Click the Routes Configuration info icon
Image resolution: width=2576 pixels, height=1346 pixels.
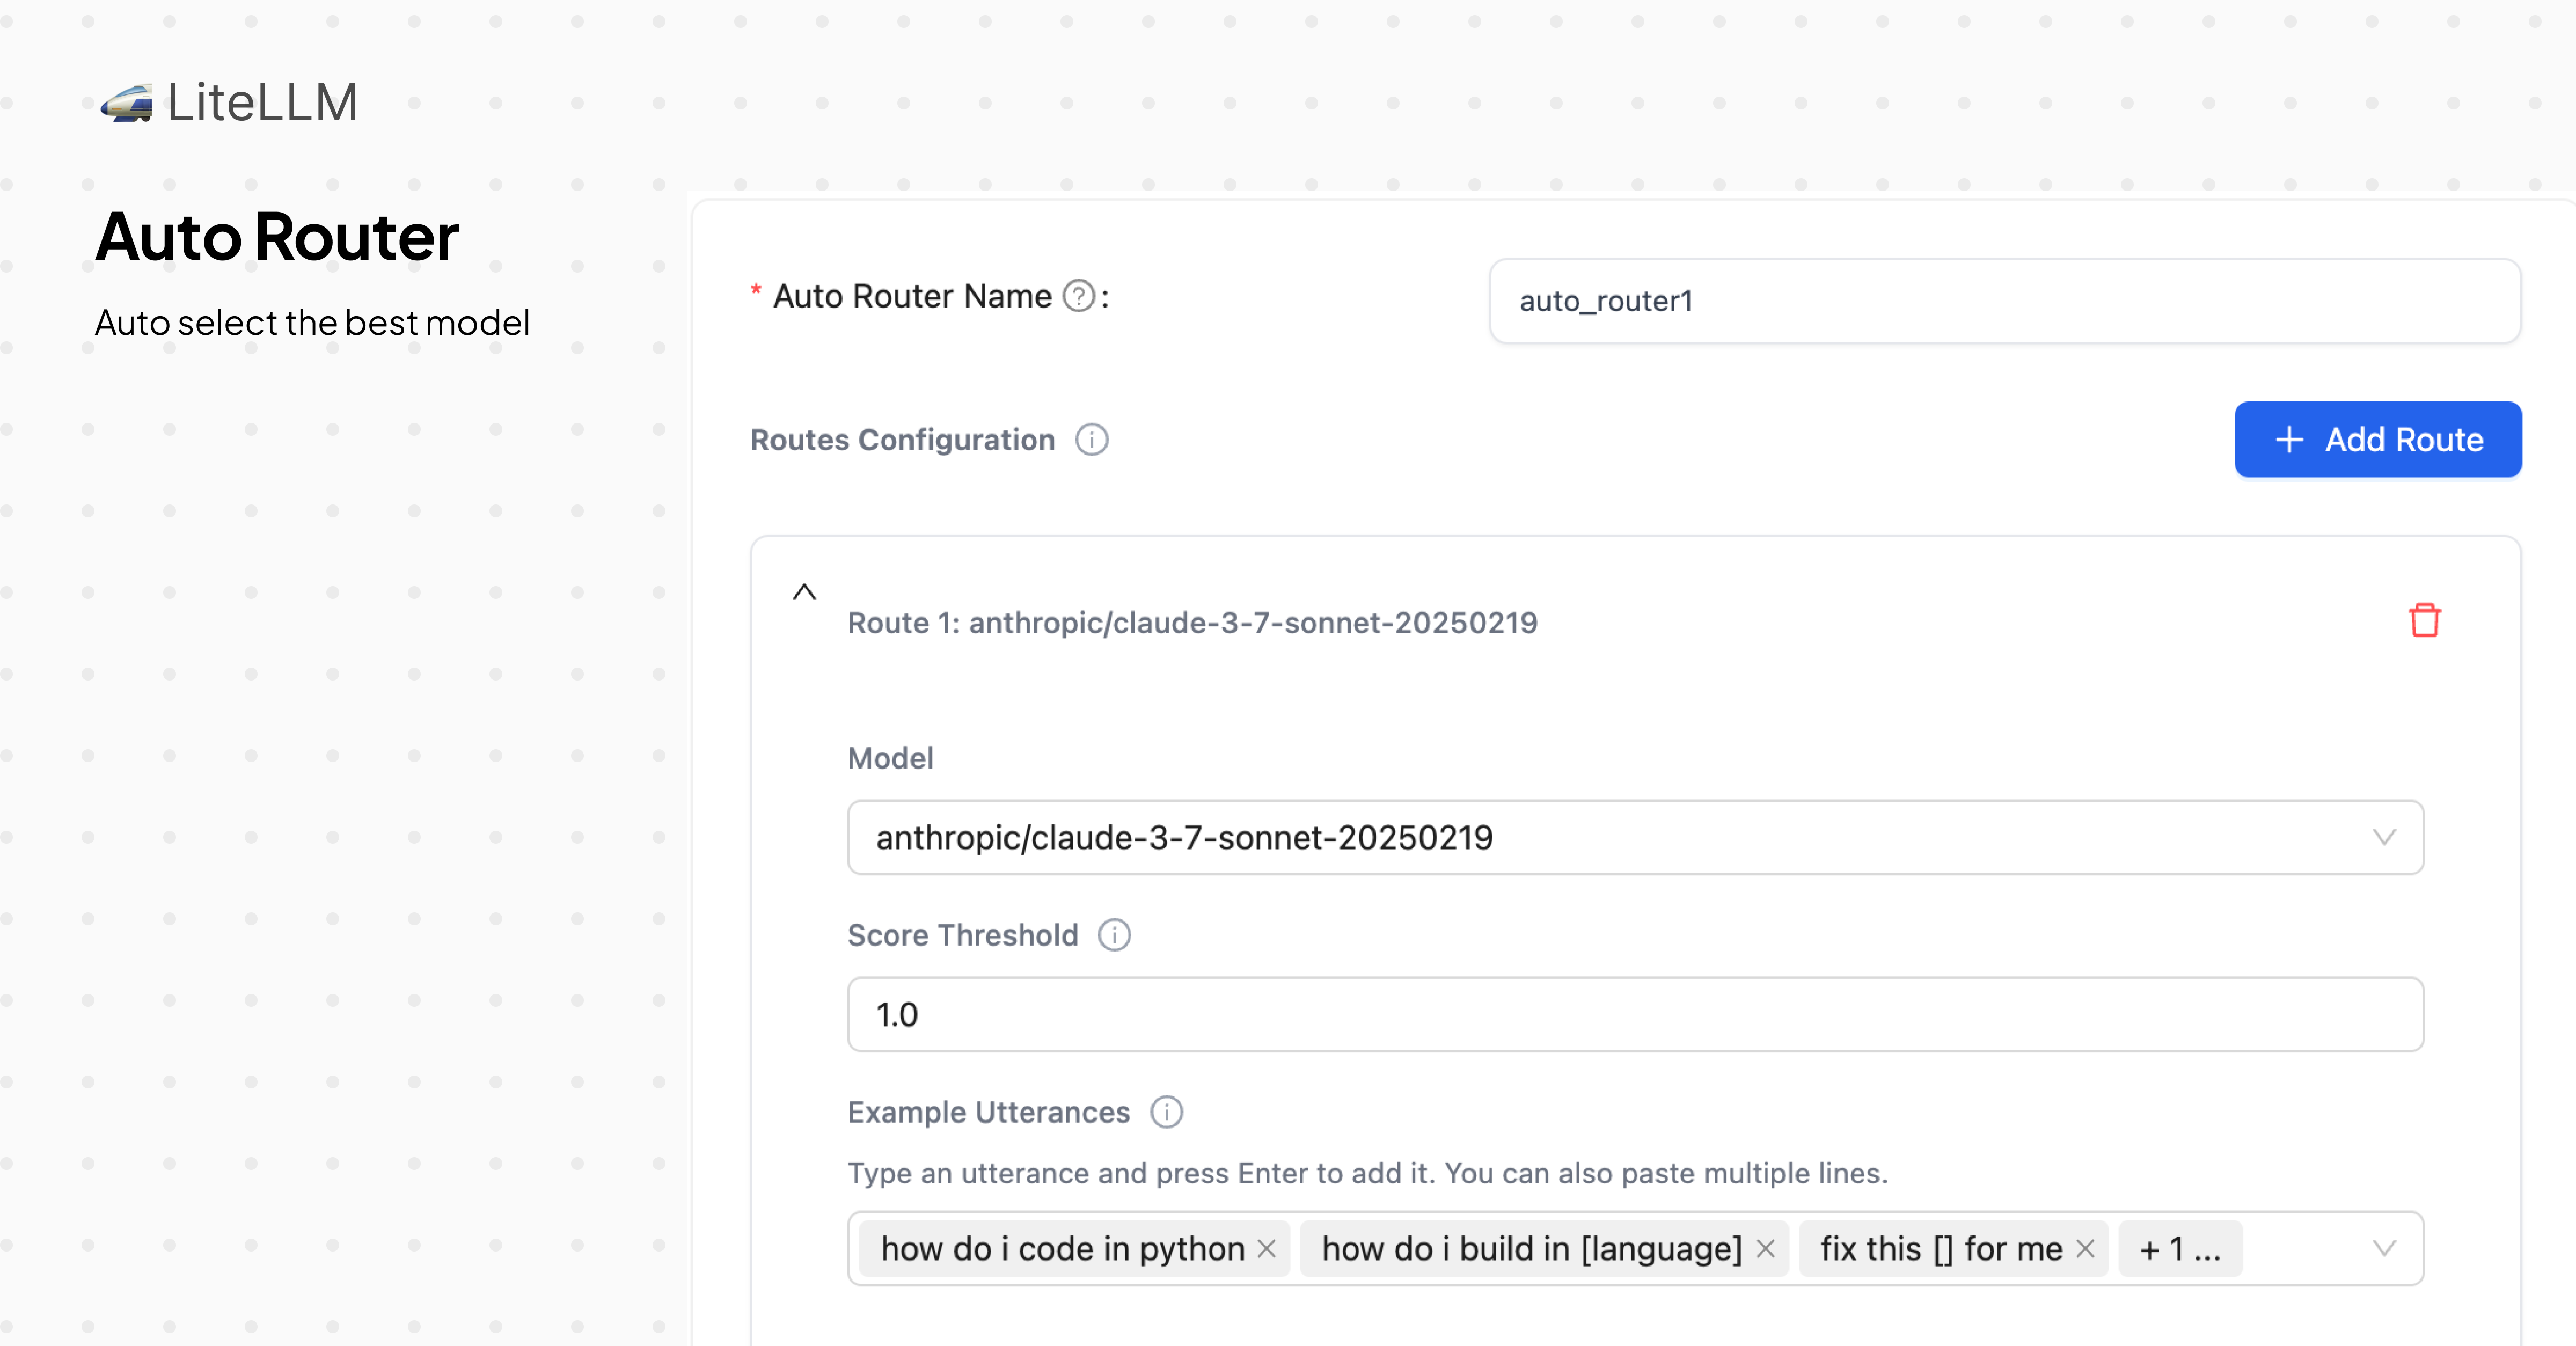click(1091, 440)
